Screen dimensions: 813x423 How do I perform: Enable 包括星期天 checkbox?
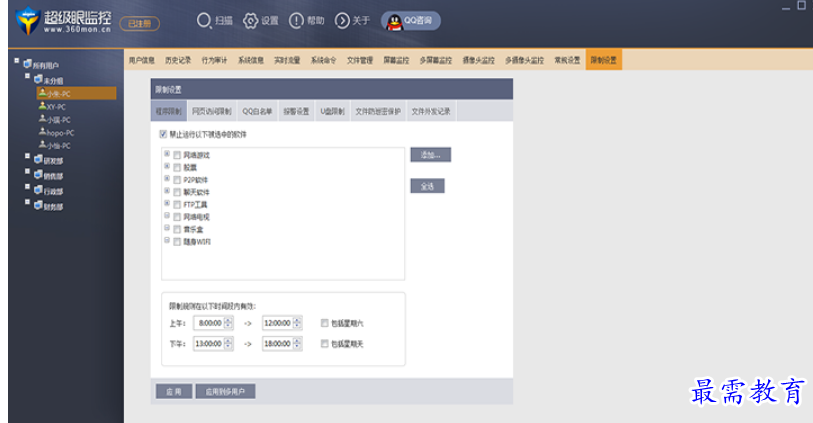(325, 344)
